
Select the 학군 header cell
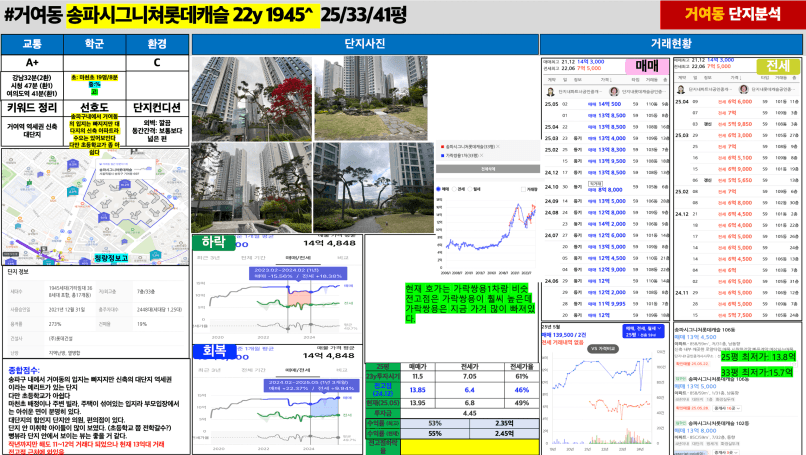click(95, 44)
